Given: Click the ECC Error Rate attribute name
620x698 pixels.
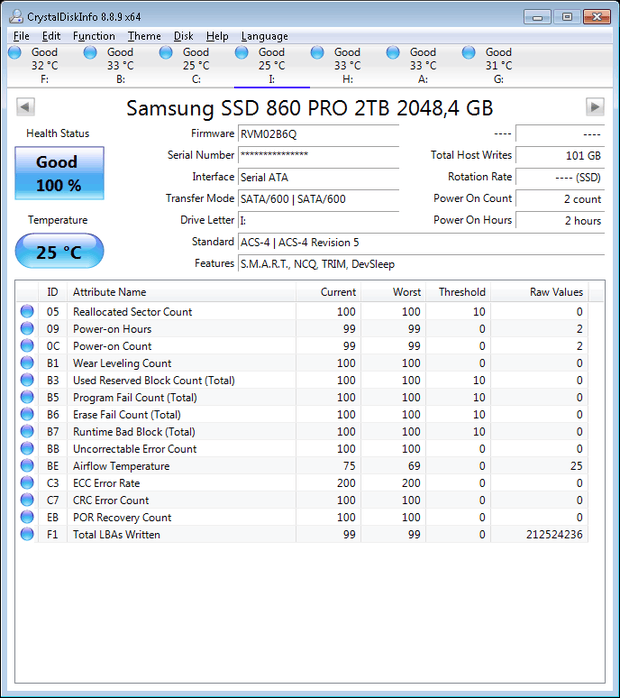Looking at the screenshot, I should click(106, 483).
